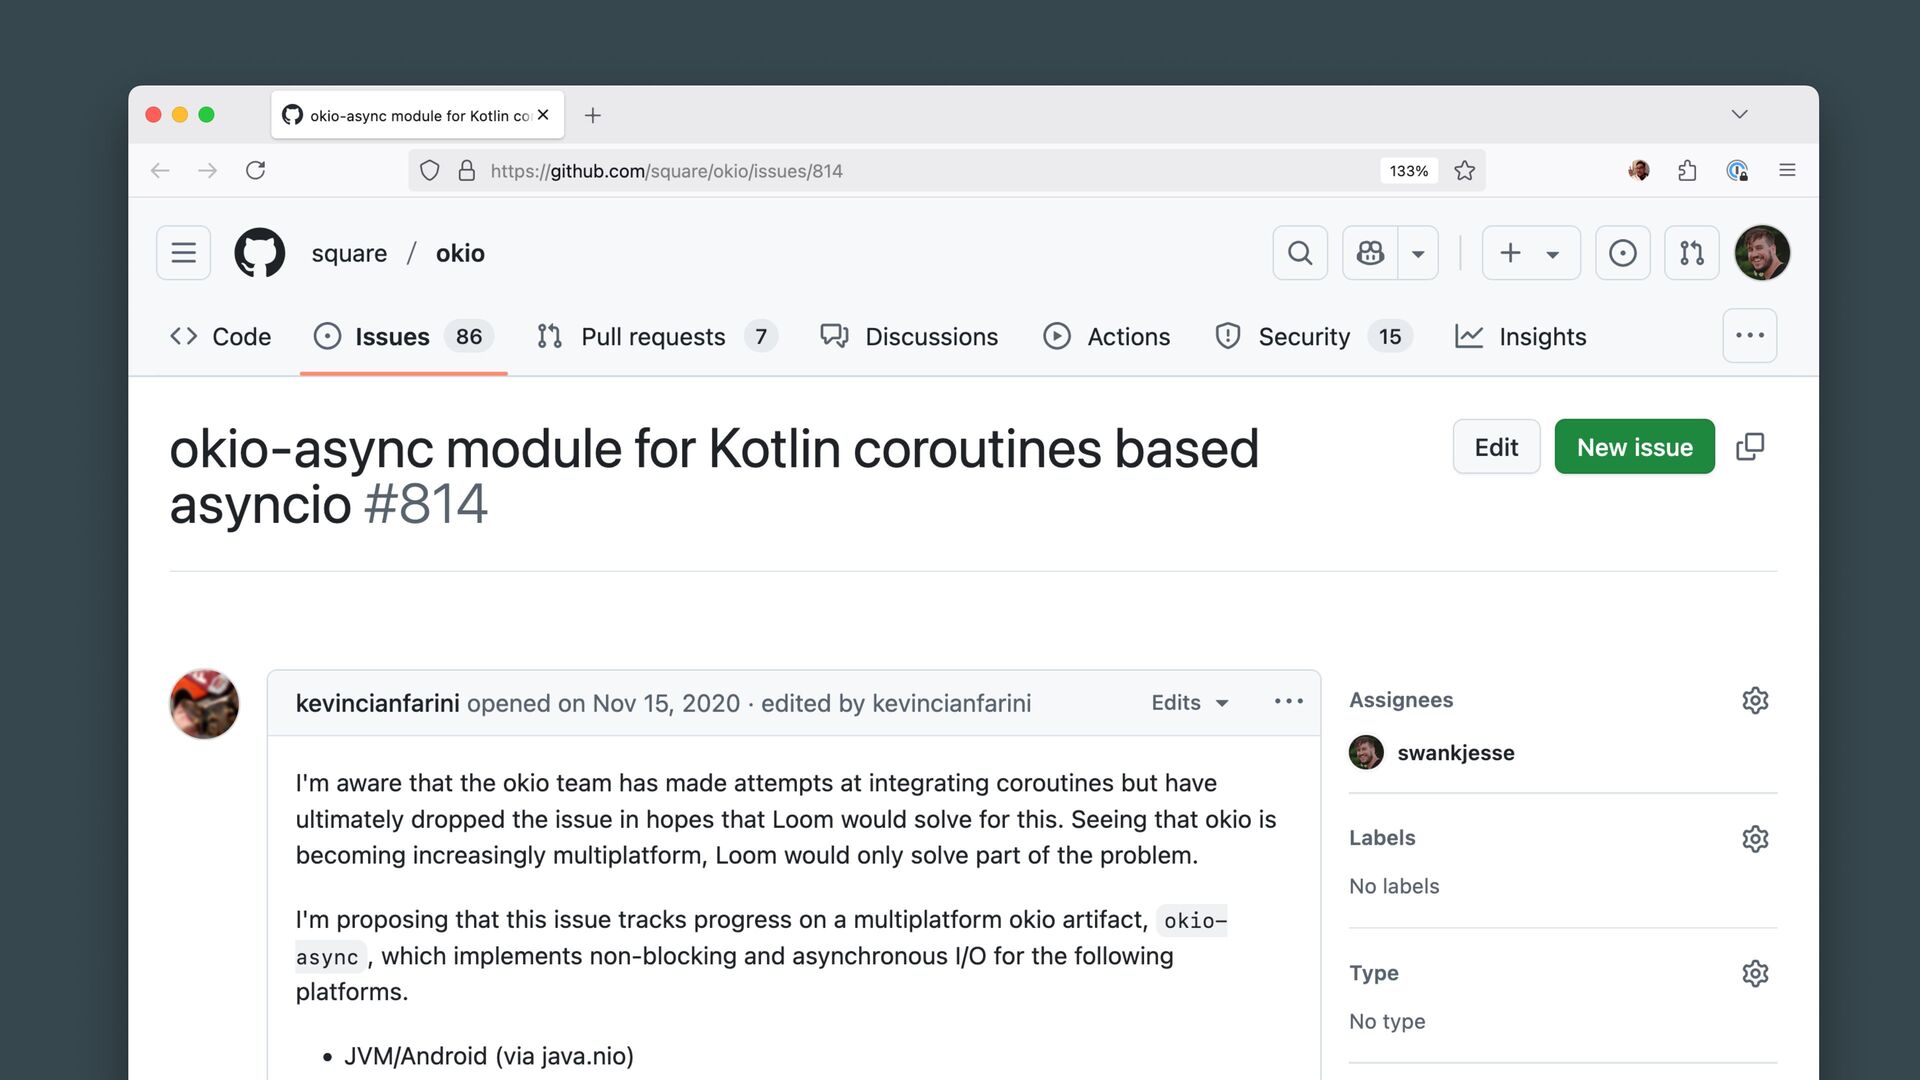Screen dimensions: 1920x1080
Task: Open the GitHub search icon
Action: [1299, 253]
